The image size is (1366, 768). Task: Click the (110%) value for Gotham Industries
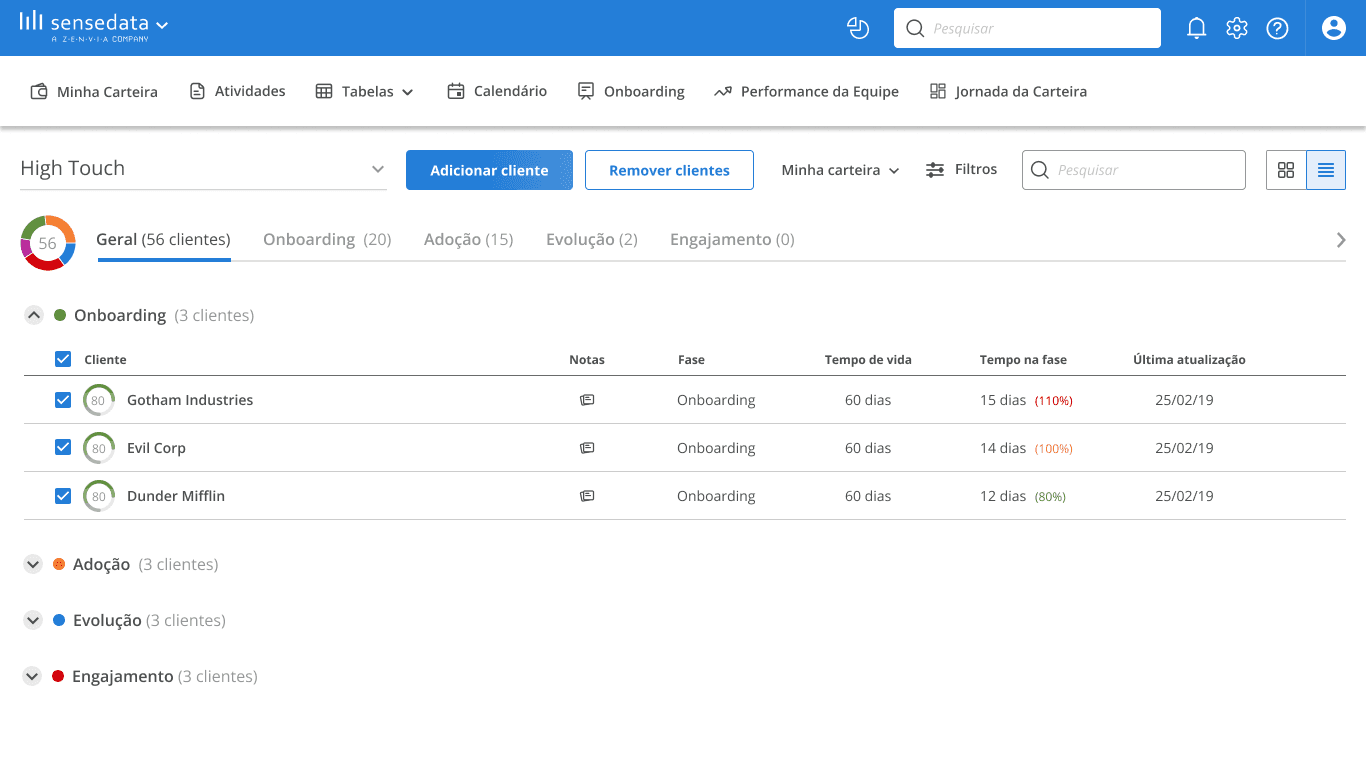click(1054, 401)
